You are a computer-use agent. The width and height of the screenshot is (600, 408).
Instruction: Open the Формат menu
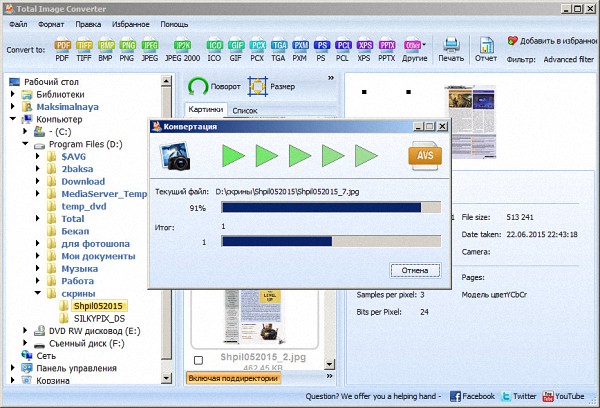52,21
